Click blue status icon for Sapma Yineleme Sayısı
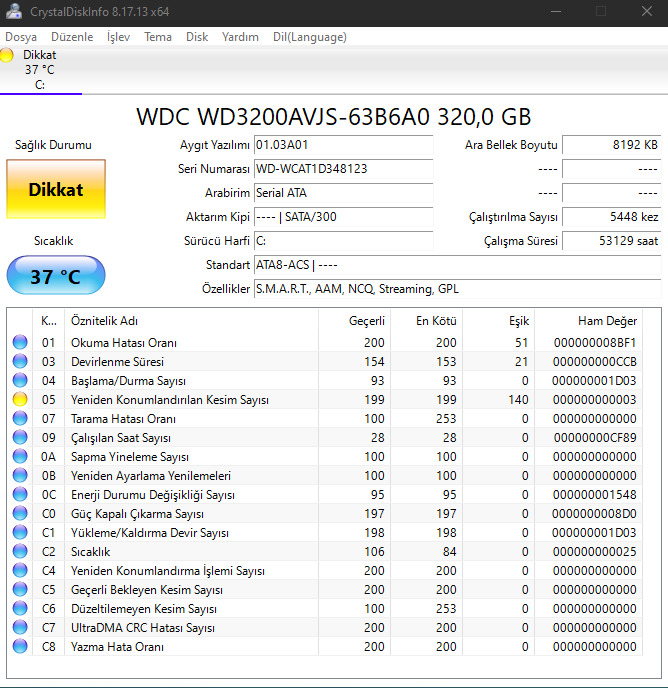This screenshot has width=668, height=688. (x=20, y=456)
